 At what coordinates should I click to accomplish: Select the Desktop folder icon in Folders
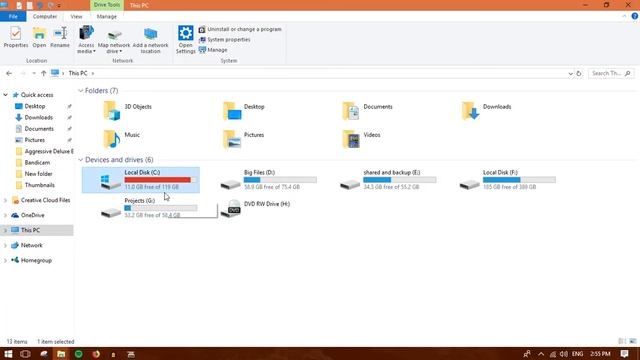pyautogui.click(x=231, y=111)
